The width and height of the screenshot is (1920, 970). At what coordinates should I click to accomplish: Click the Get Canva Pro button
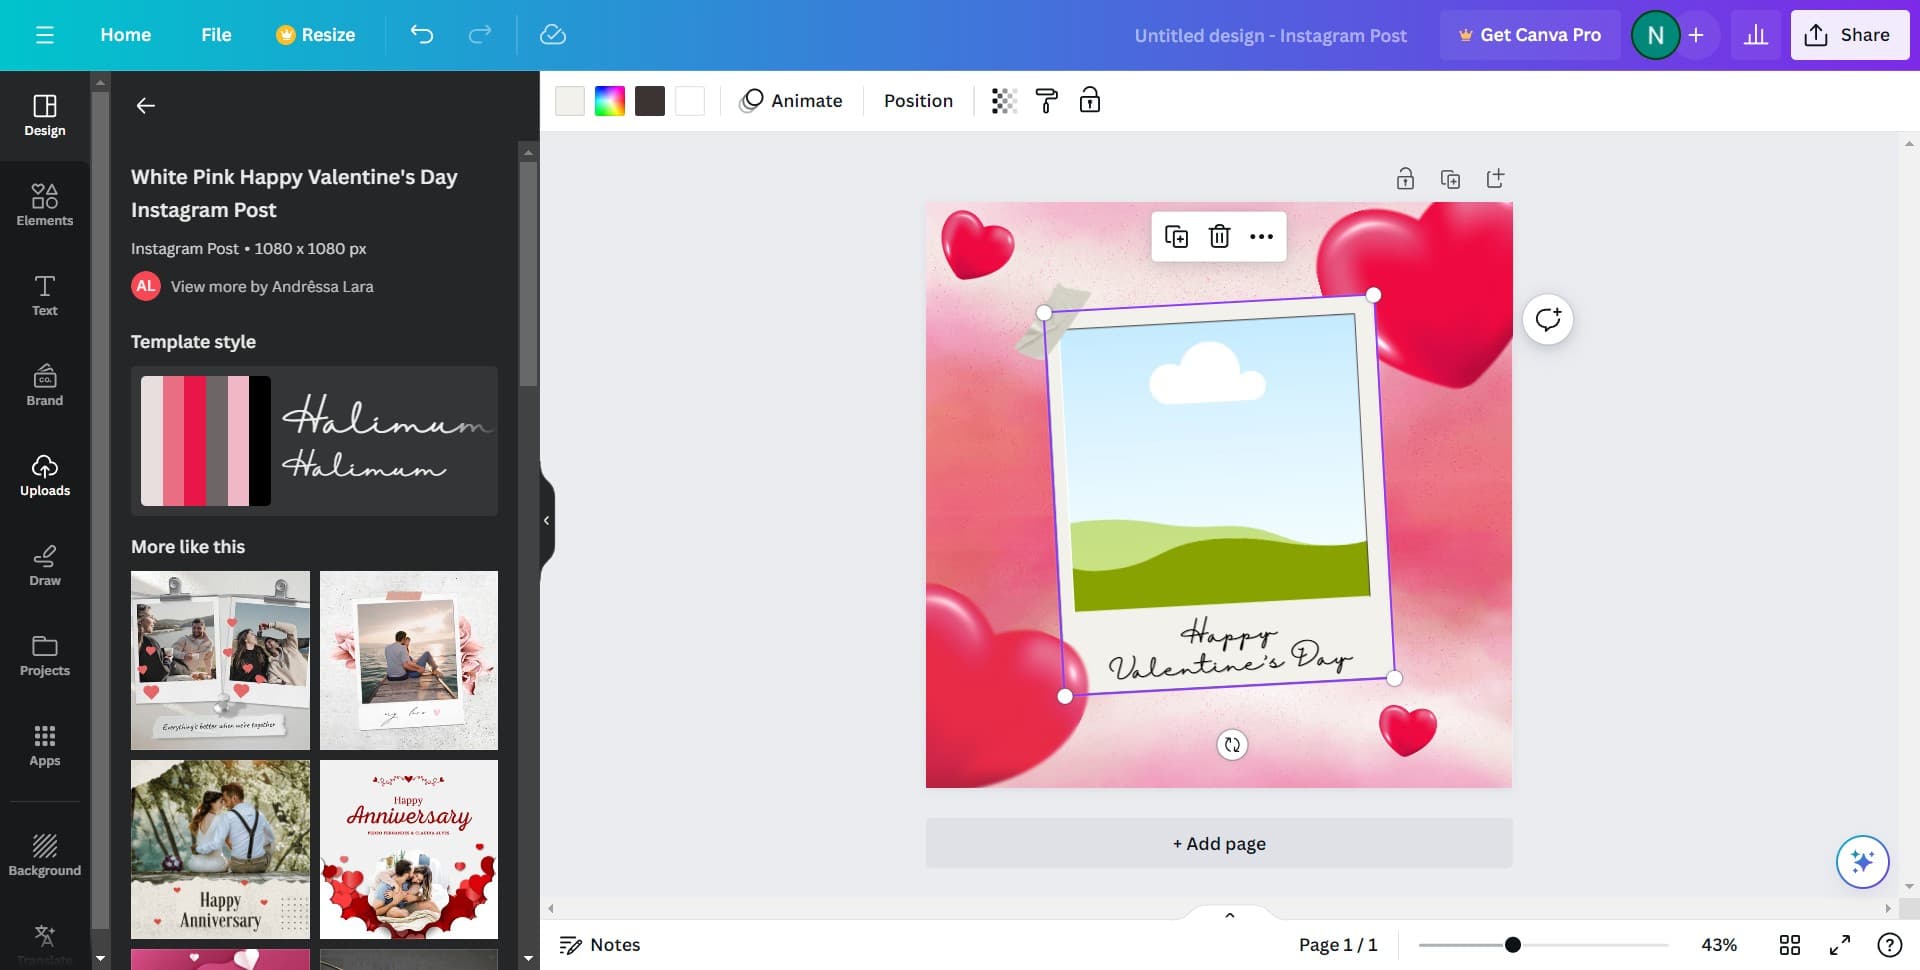pos(1530,34)
